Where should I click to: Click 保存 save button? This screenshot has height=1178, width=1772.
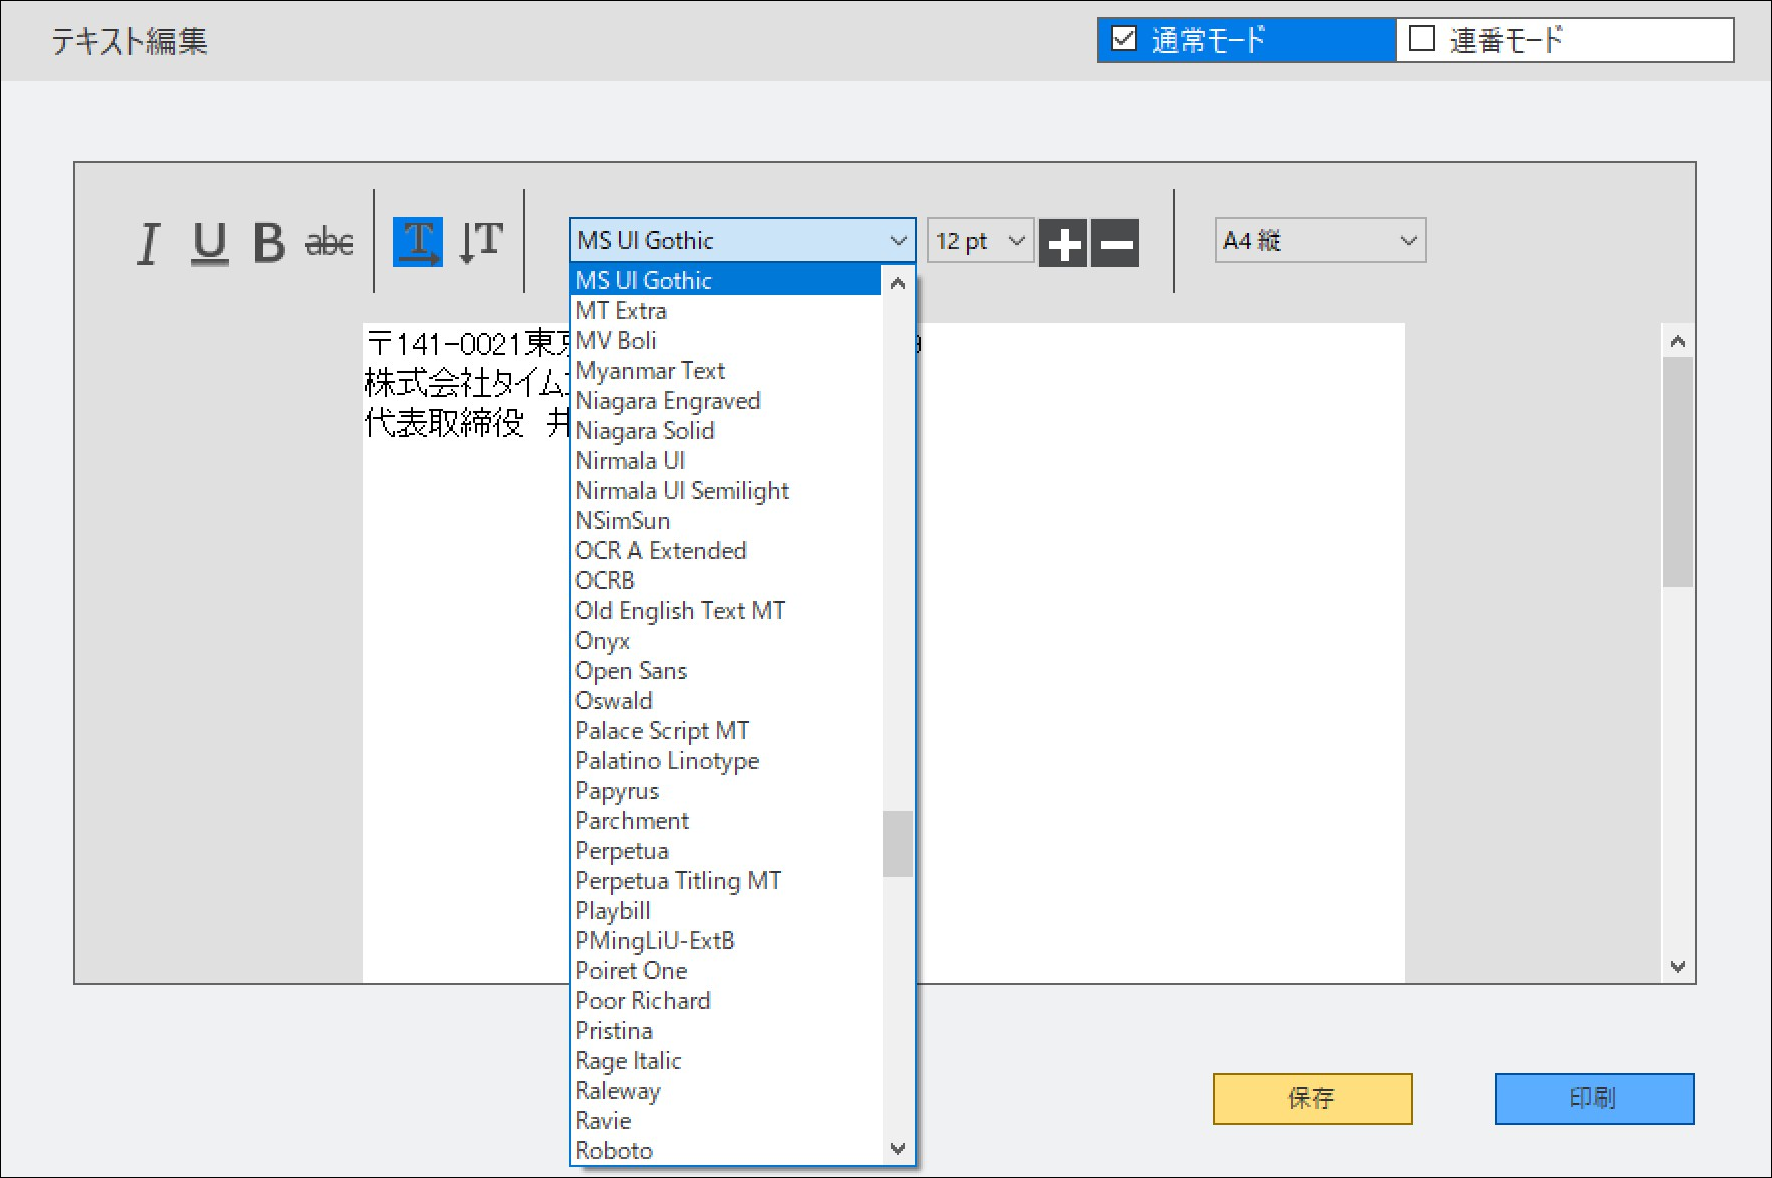point(1312,1098)
